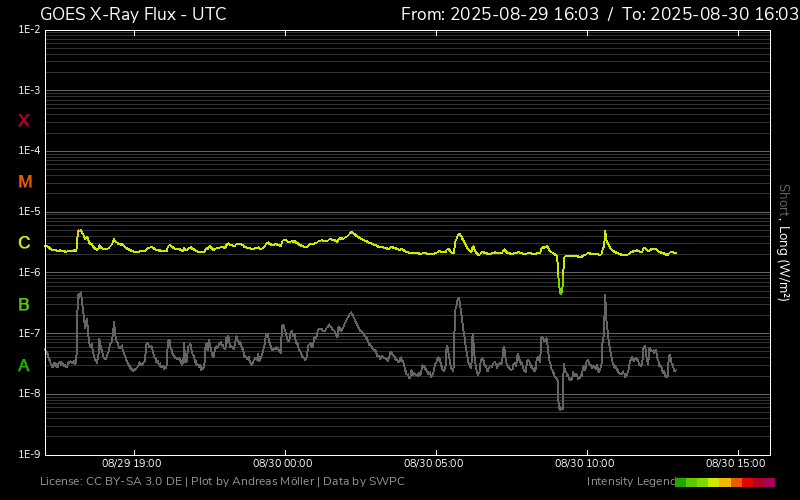Click the Intensity Legend label

click(x=630, y=482)
